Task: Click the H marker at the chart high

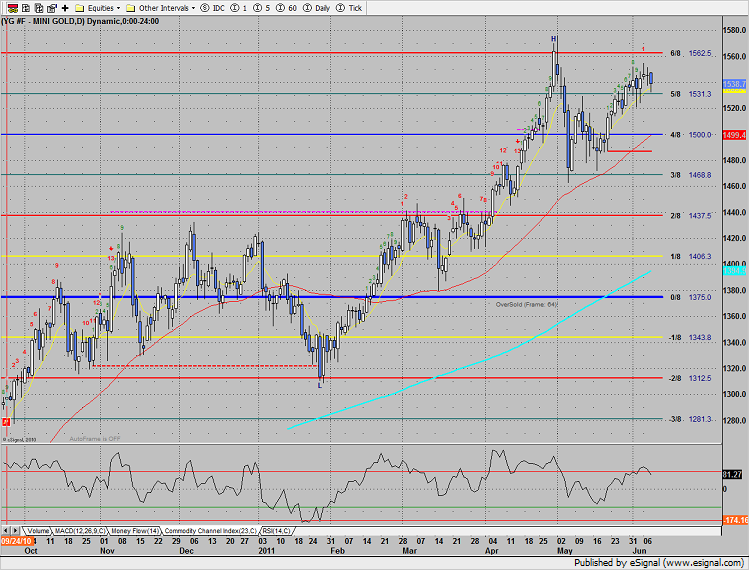Action: (554, 39)
